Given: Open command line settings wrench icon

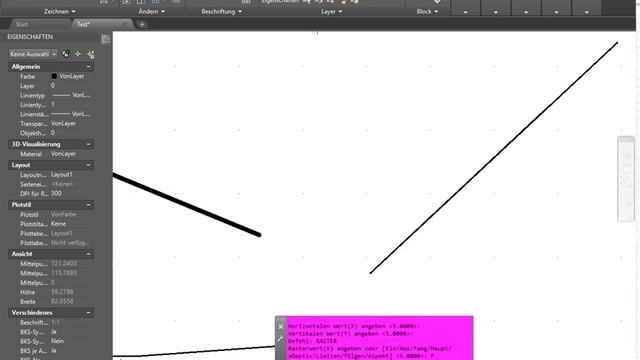Looking at the screenshot, I should coord(280,339).
